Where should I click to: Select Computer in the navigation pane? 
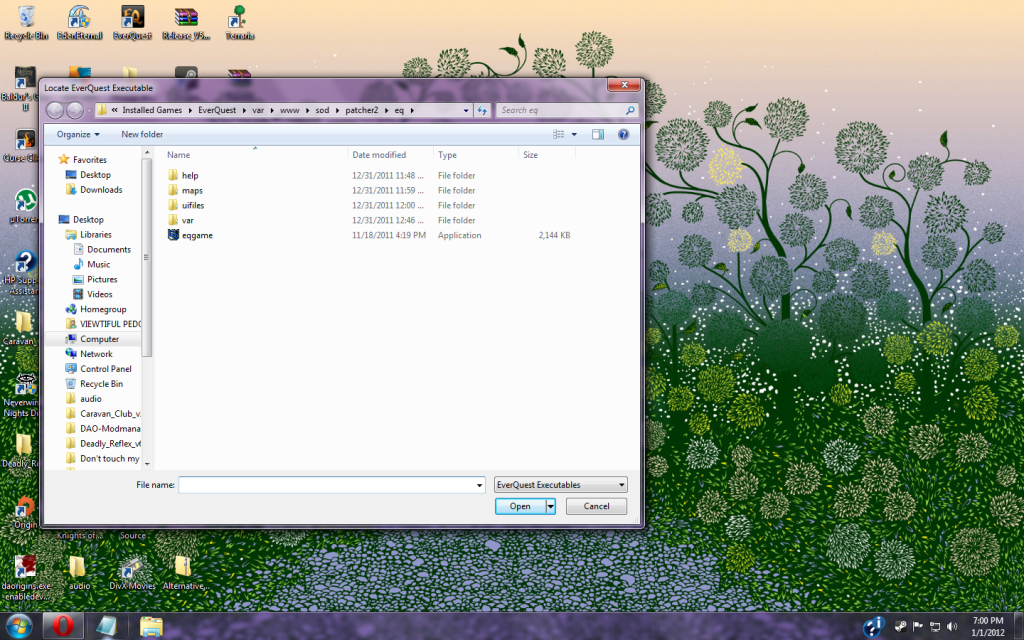(x=99, y=339)
